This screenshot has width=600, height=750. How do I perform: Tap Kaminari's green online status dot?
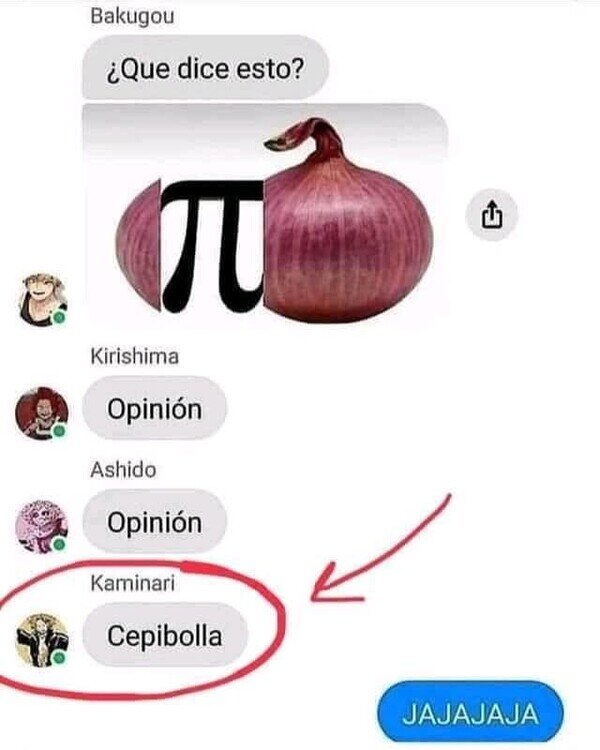(x=59, y=658)
